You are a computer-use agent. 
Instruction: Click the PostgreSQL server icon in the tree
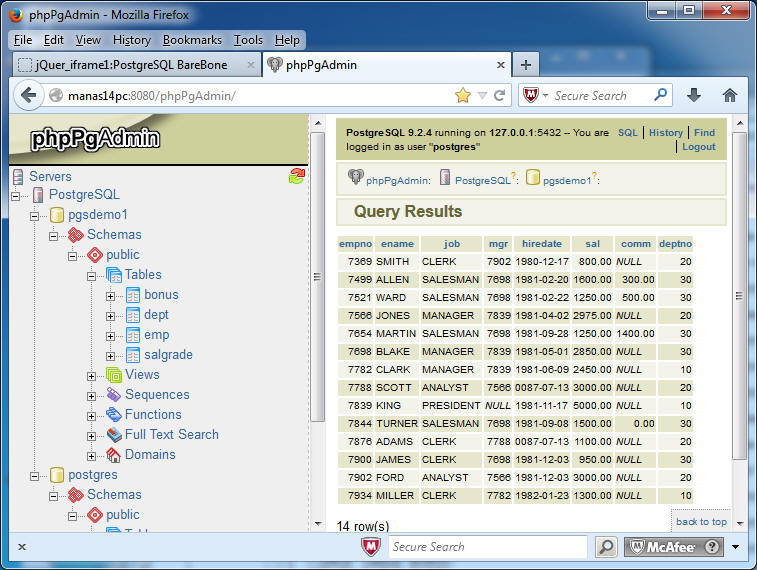pos(38,195)
